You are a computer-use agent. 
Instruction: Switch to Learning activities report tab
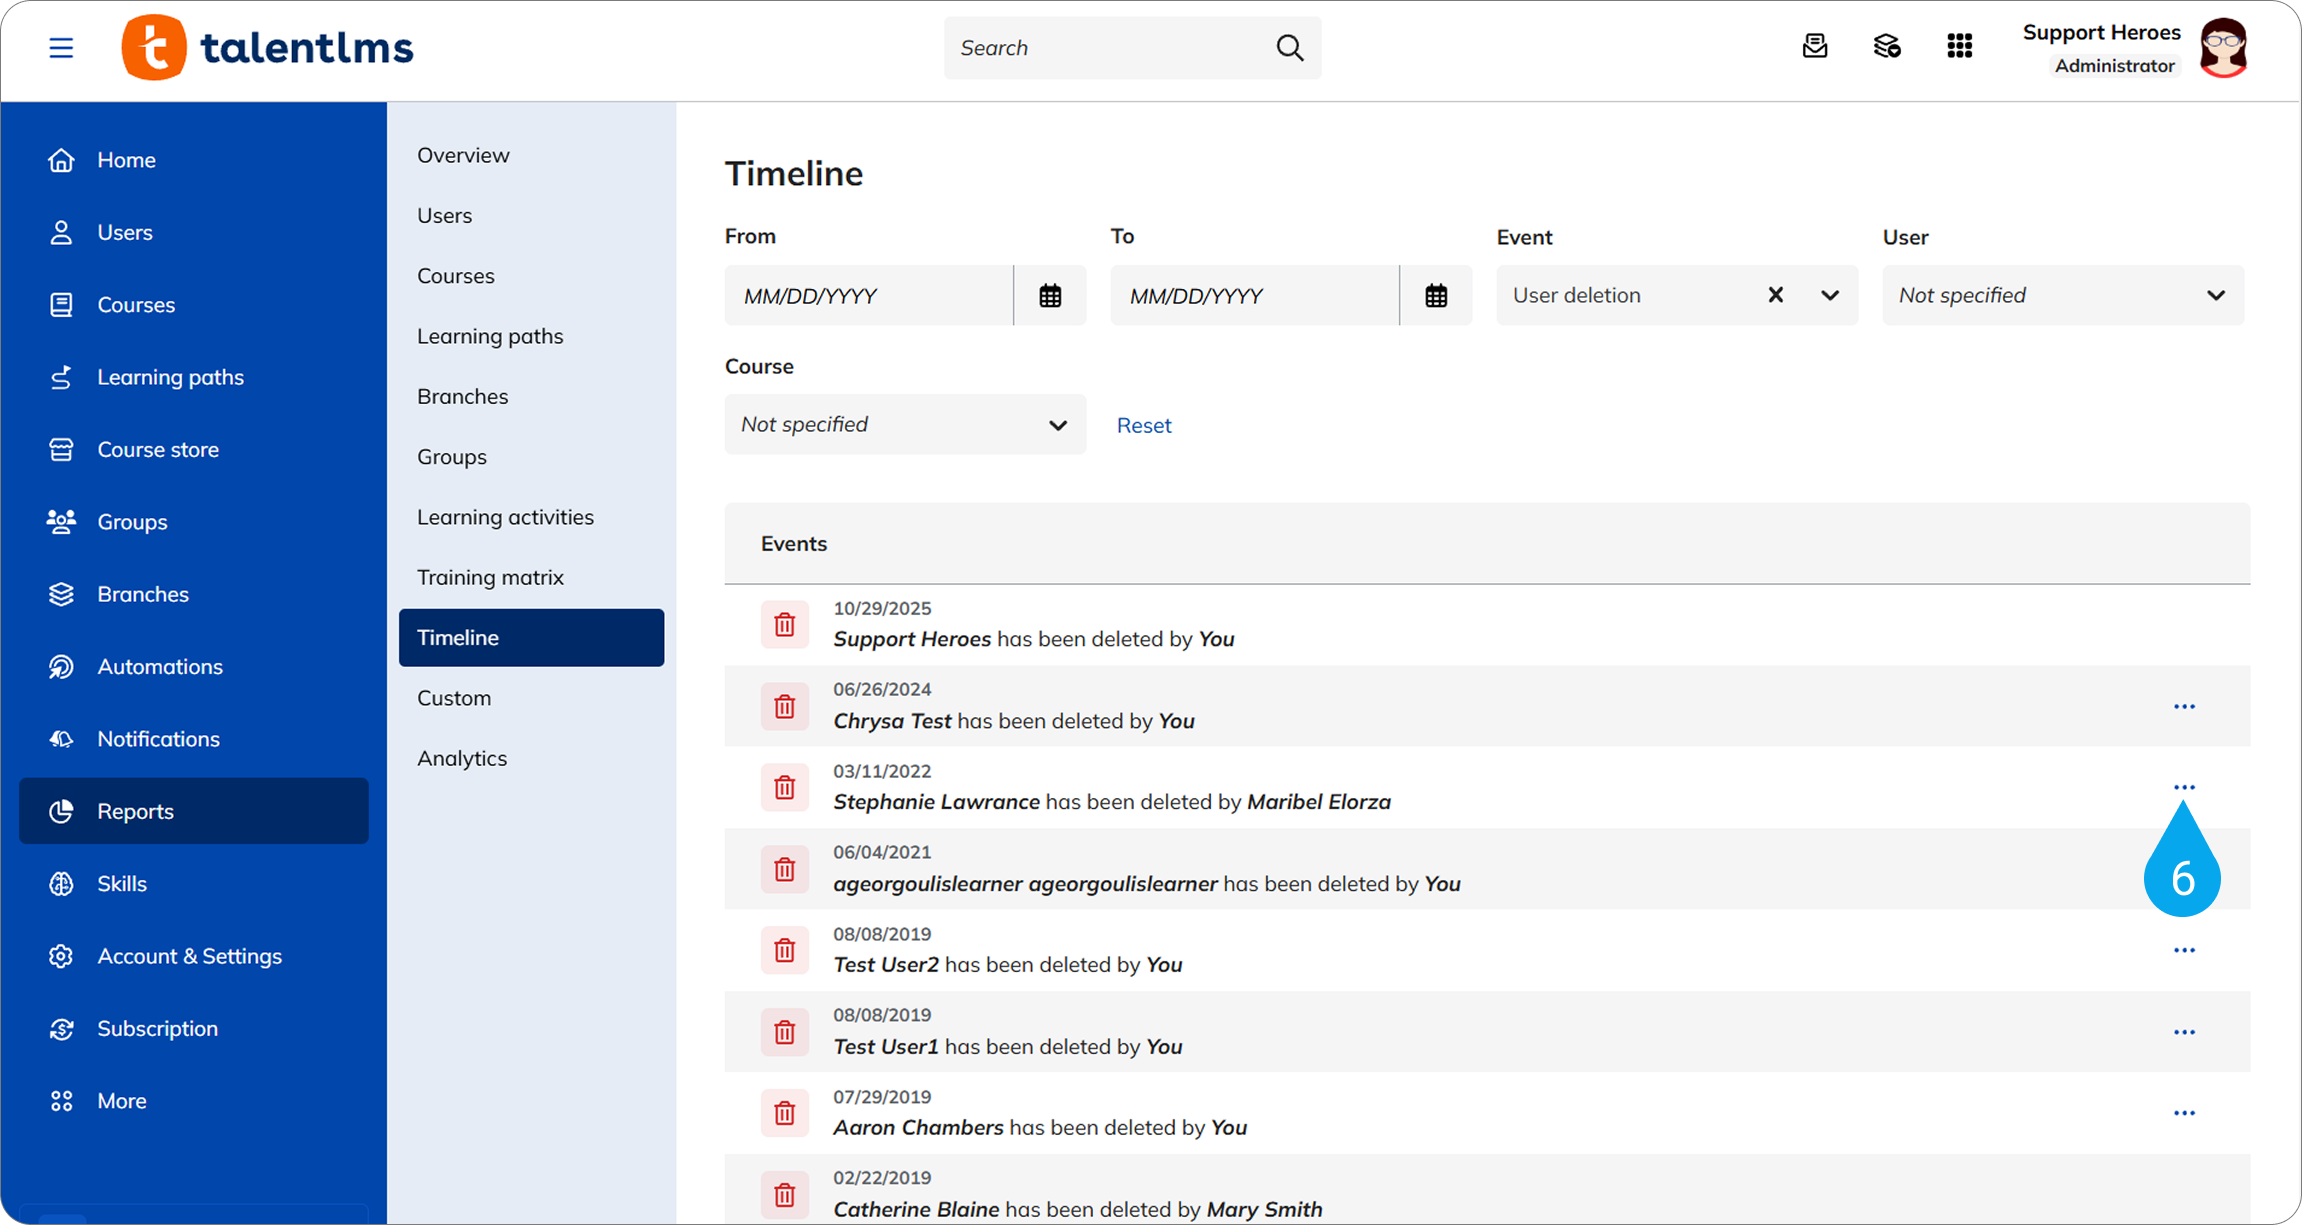[531, 517]
